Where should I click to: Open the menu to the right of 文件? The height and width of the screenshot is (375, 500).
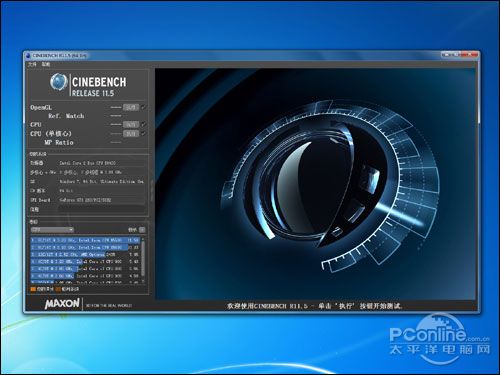click(x=46, y=64)
